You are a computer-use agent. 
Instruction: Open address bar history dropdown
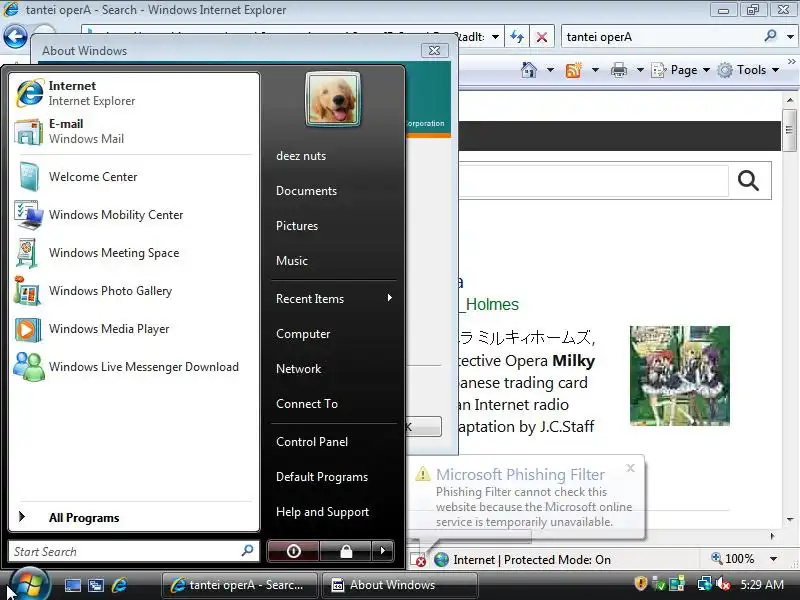coord(495,37)
